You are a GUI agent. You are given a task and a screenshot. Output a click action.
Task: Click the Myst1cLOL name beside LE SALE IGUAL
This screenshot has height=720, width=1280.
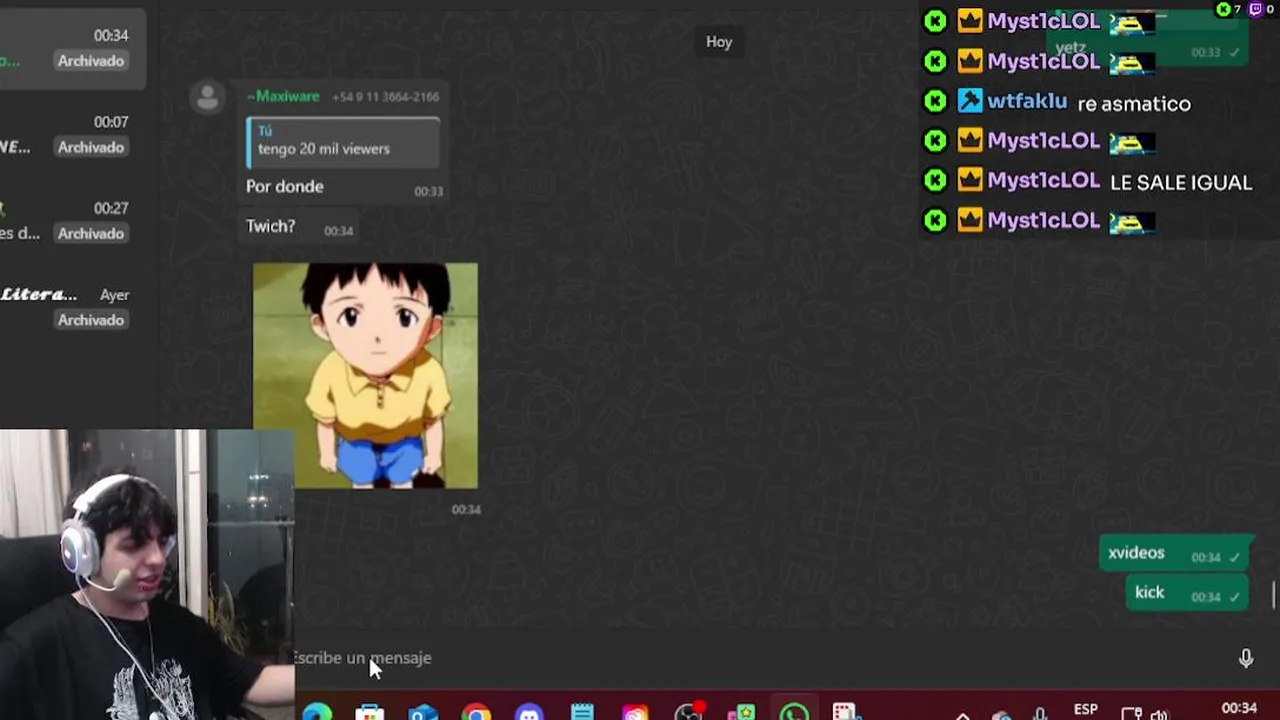1044,180
